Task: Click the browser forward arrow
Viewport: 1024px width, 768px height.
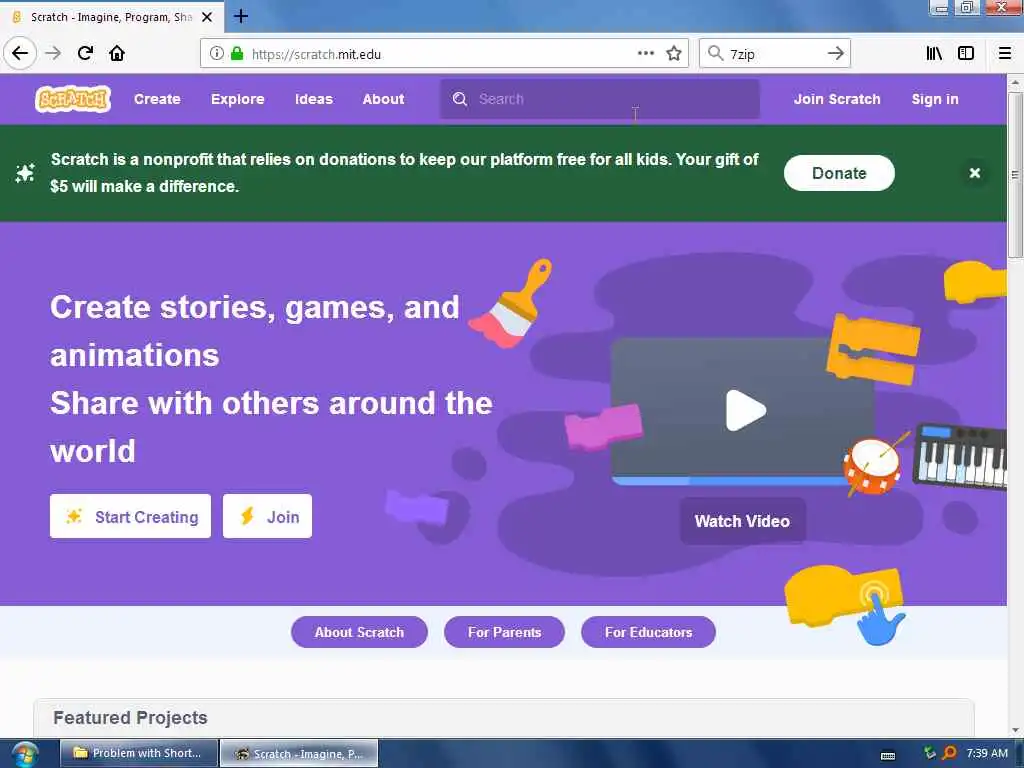Action: (x=53, y=53)
